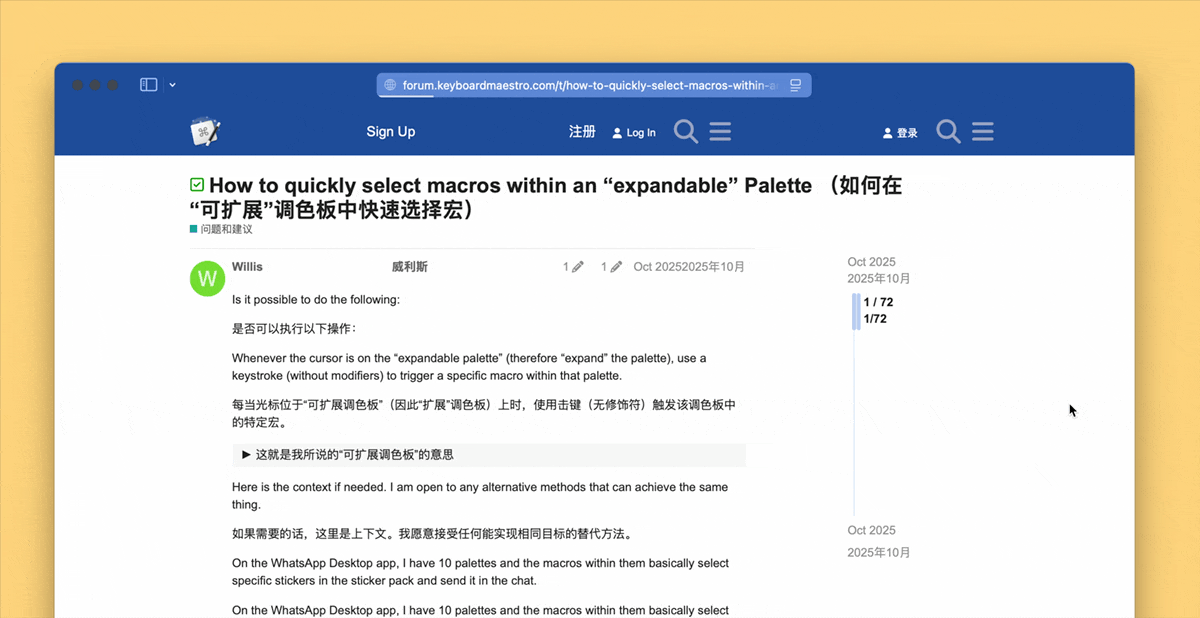Click the globe site icon in address bar
The height and width of the screenshot is (618, 1200).
[390, 85]
